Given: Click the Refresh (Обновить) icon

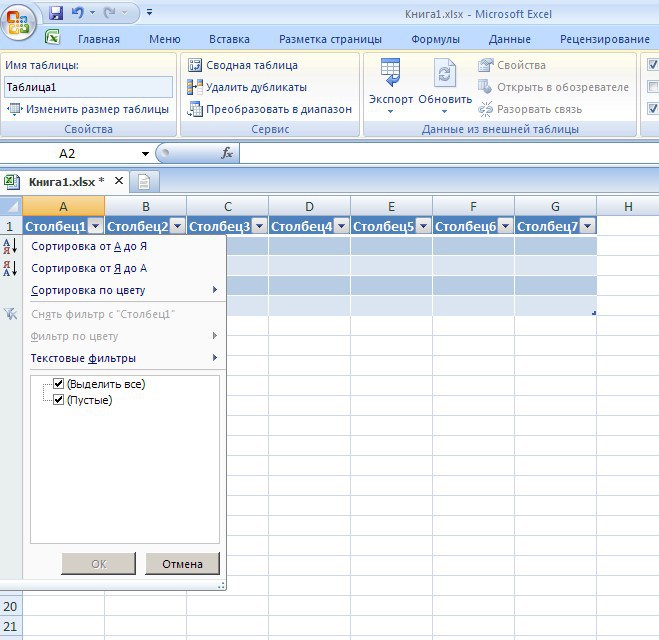Looking at the screenshot, I should [445, 75].
